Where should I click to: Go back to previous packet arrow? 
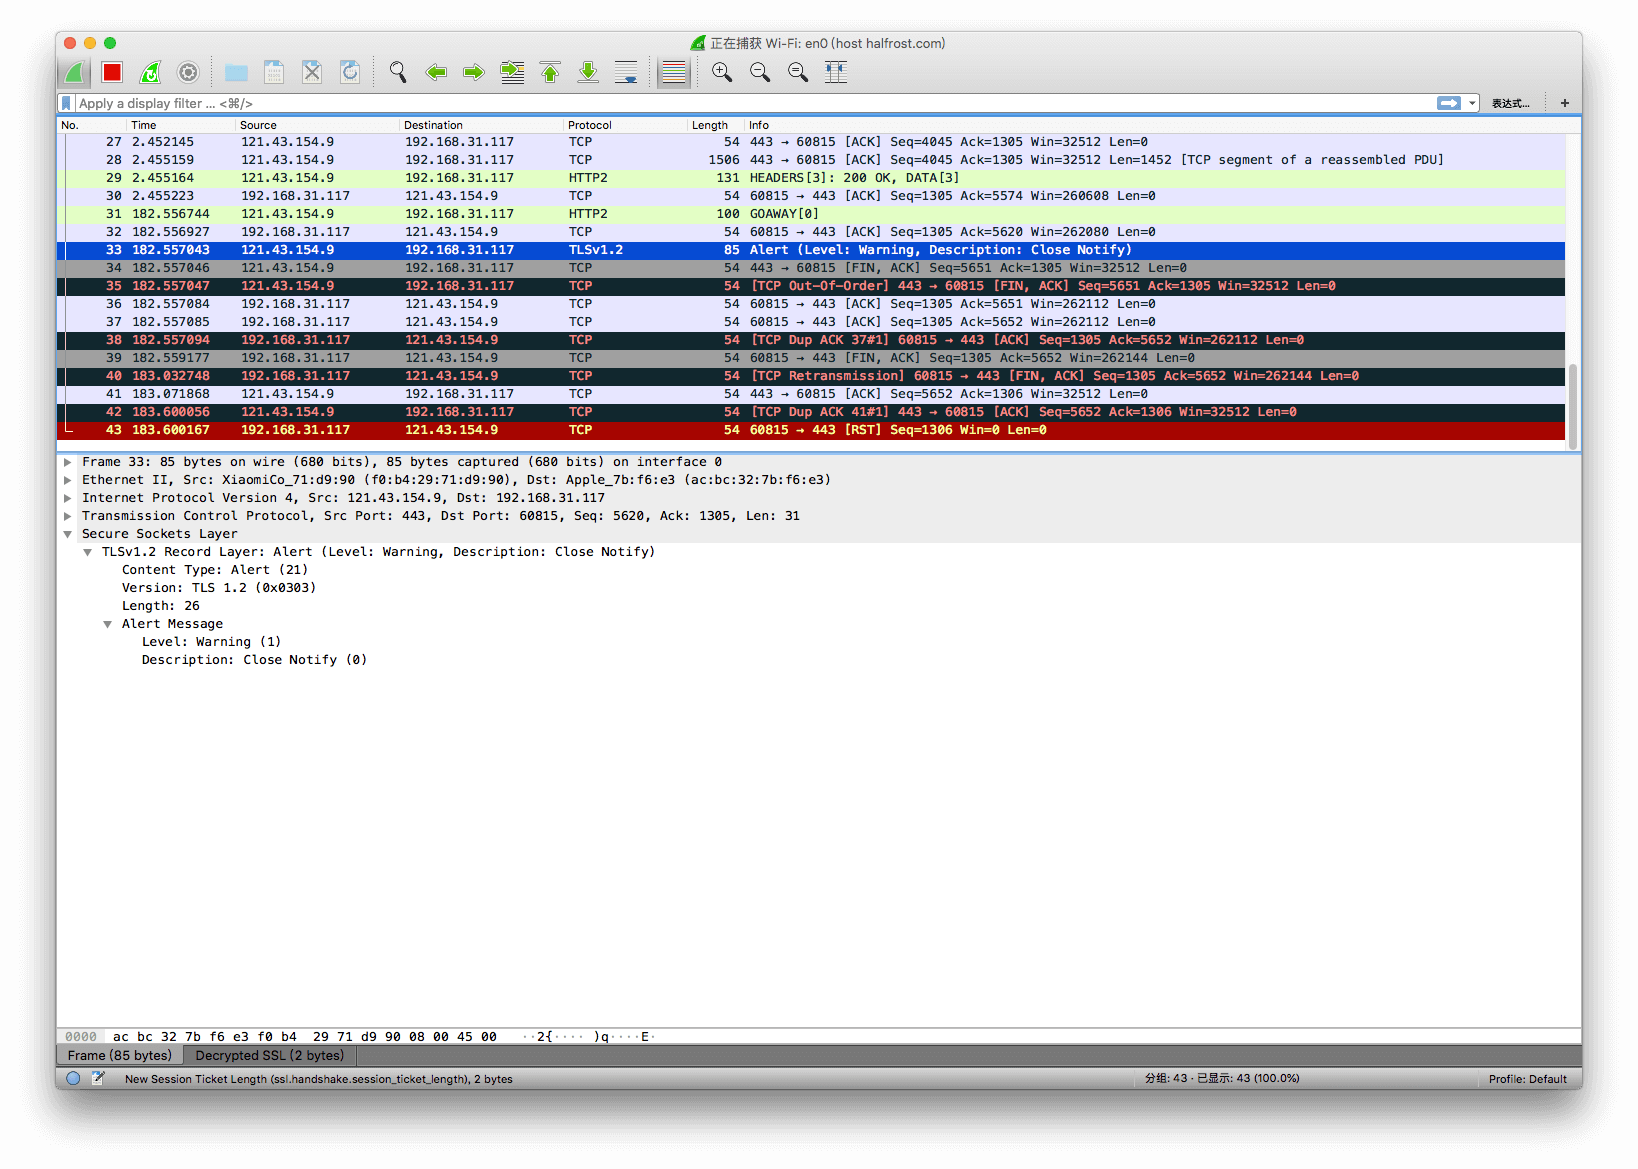click(436, 72)
